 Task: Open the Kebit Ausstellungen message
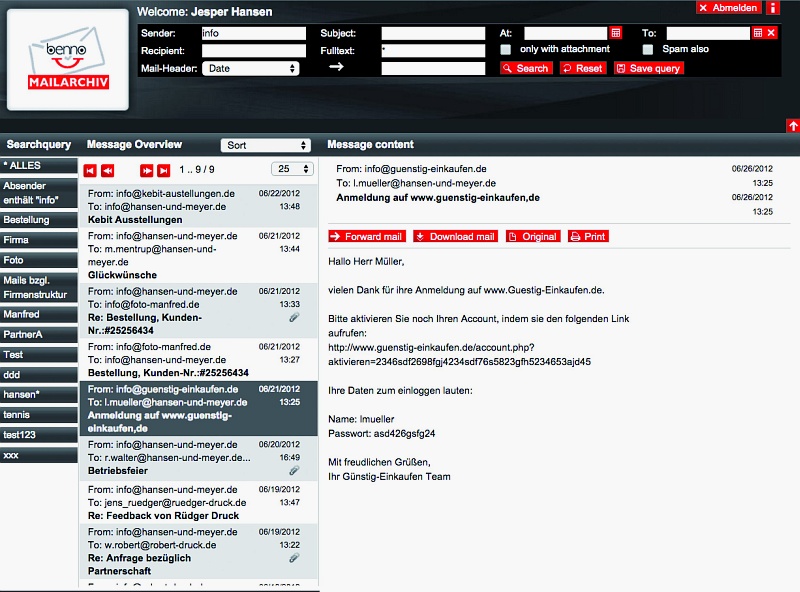[x=198, y=206]
